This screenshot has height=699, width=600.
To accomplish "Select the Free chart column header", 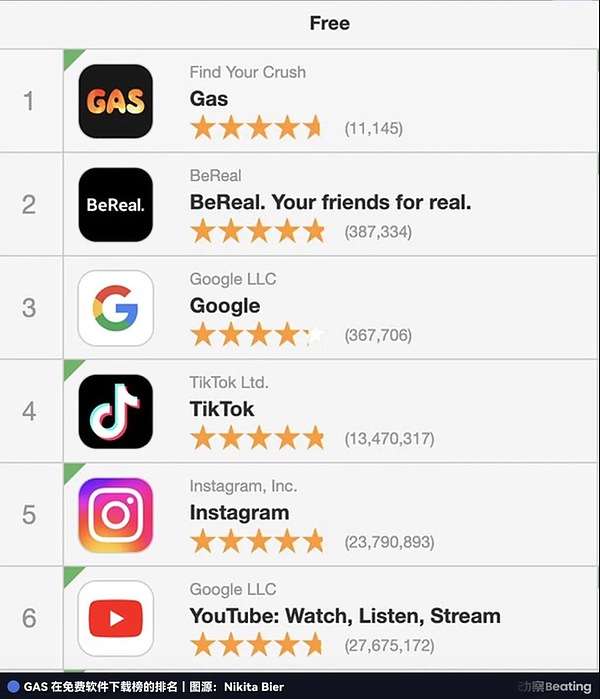I will (329, 23).
